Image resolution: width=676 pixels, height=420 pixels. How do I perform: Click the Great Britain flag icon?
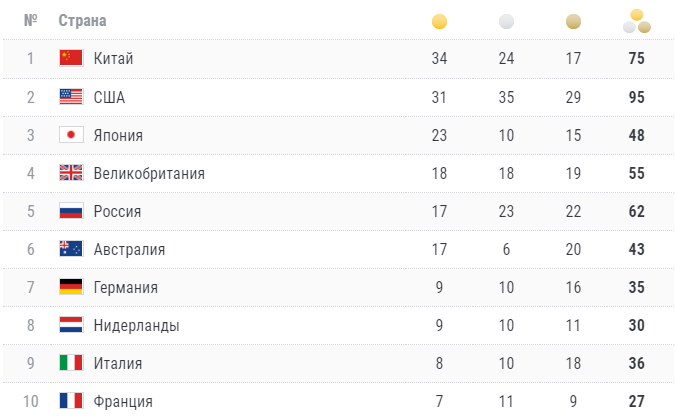pos(71,173)
